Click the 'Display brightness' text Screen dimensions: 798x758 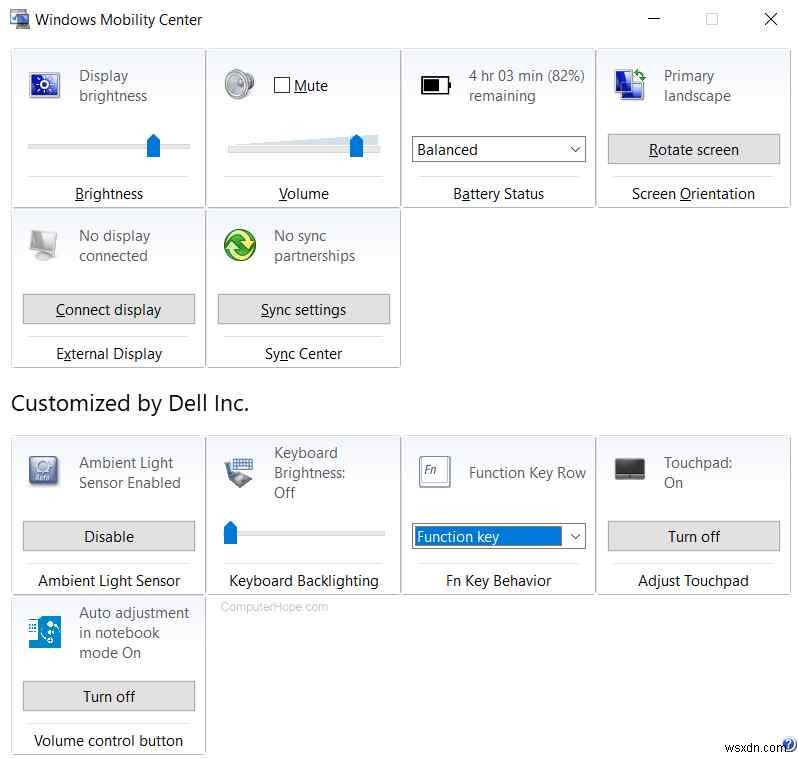[x=112, y=86]
